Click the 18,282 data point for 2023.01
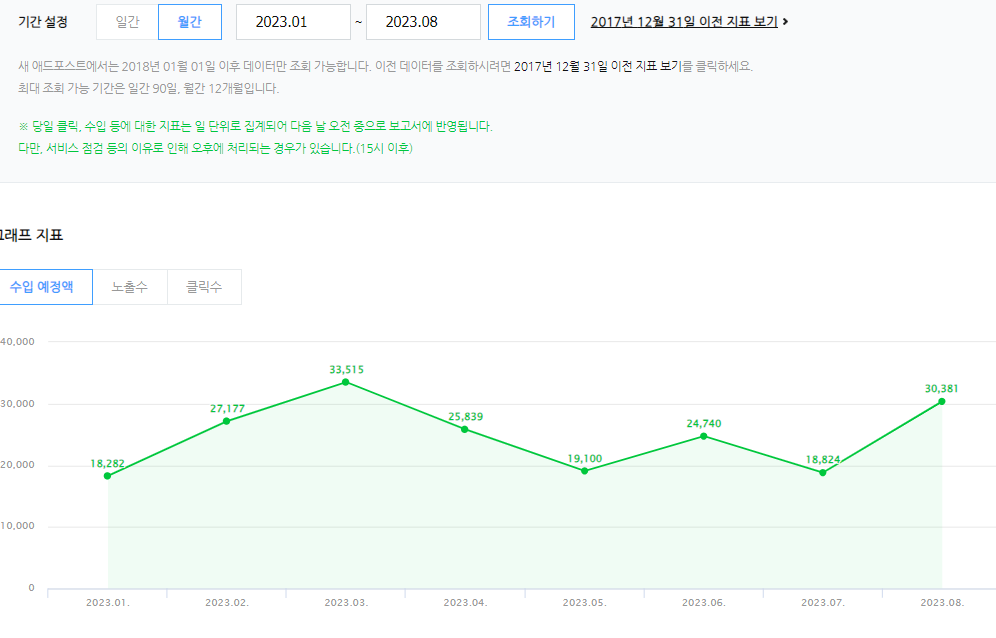Viewport: 996px width, 638px height. (x=107, y=476)
